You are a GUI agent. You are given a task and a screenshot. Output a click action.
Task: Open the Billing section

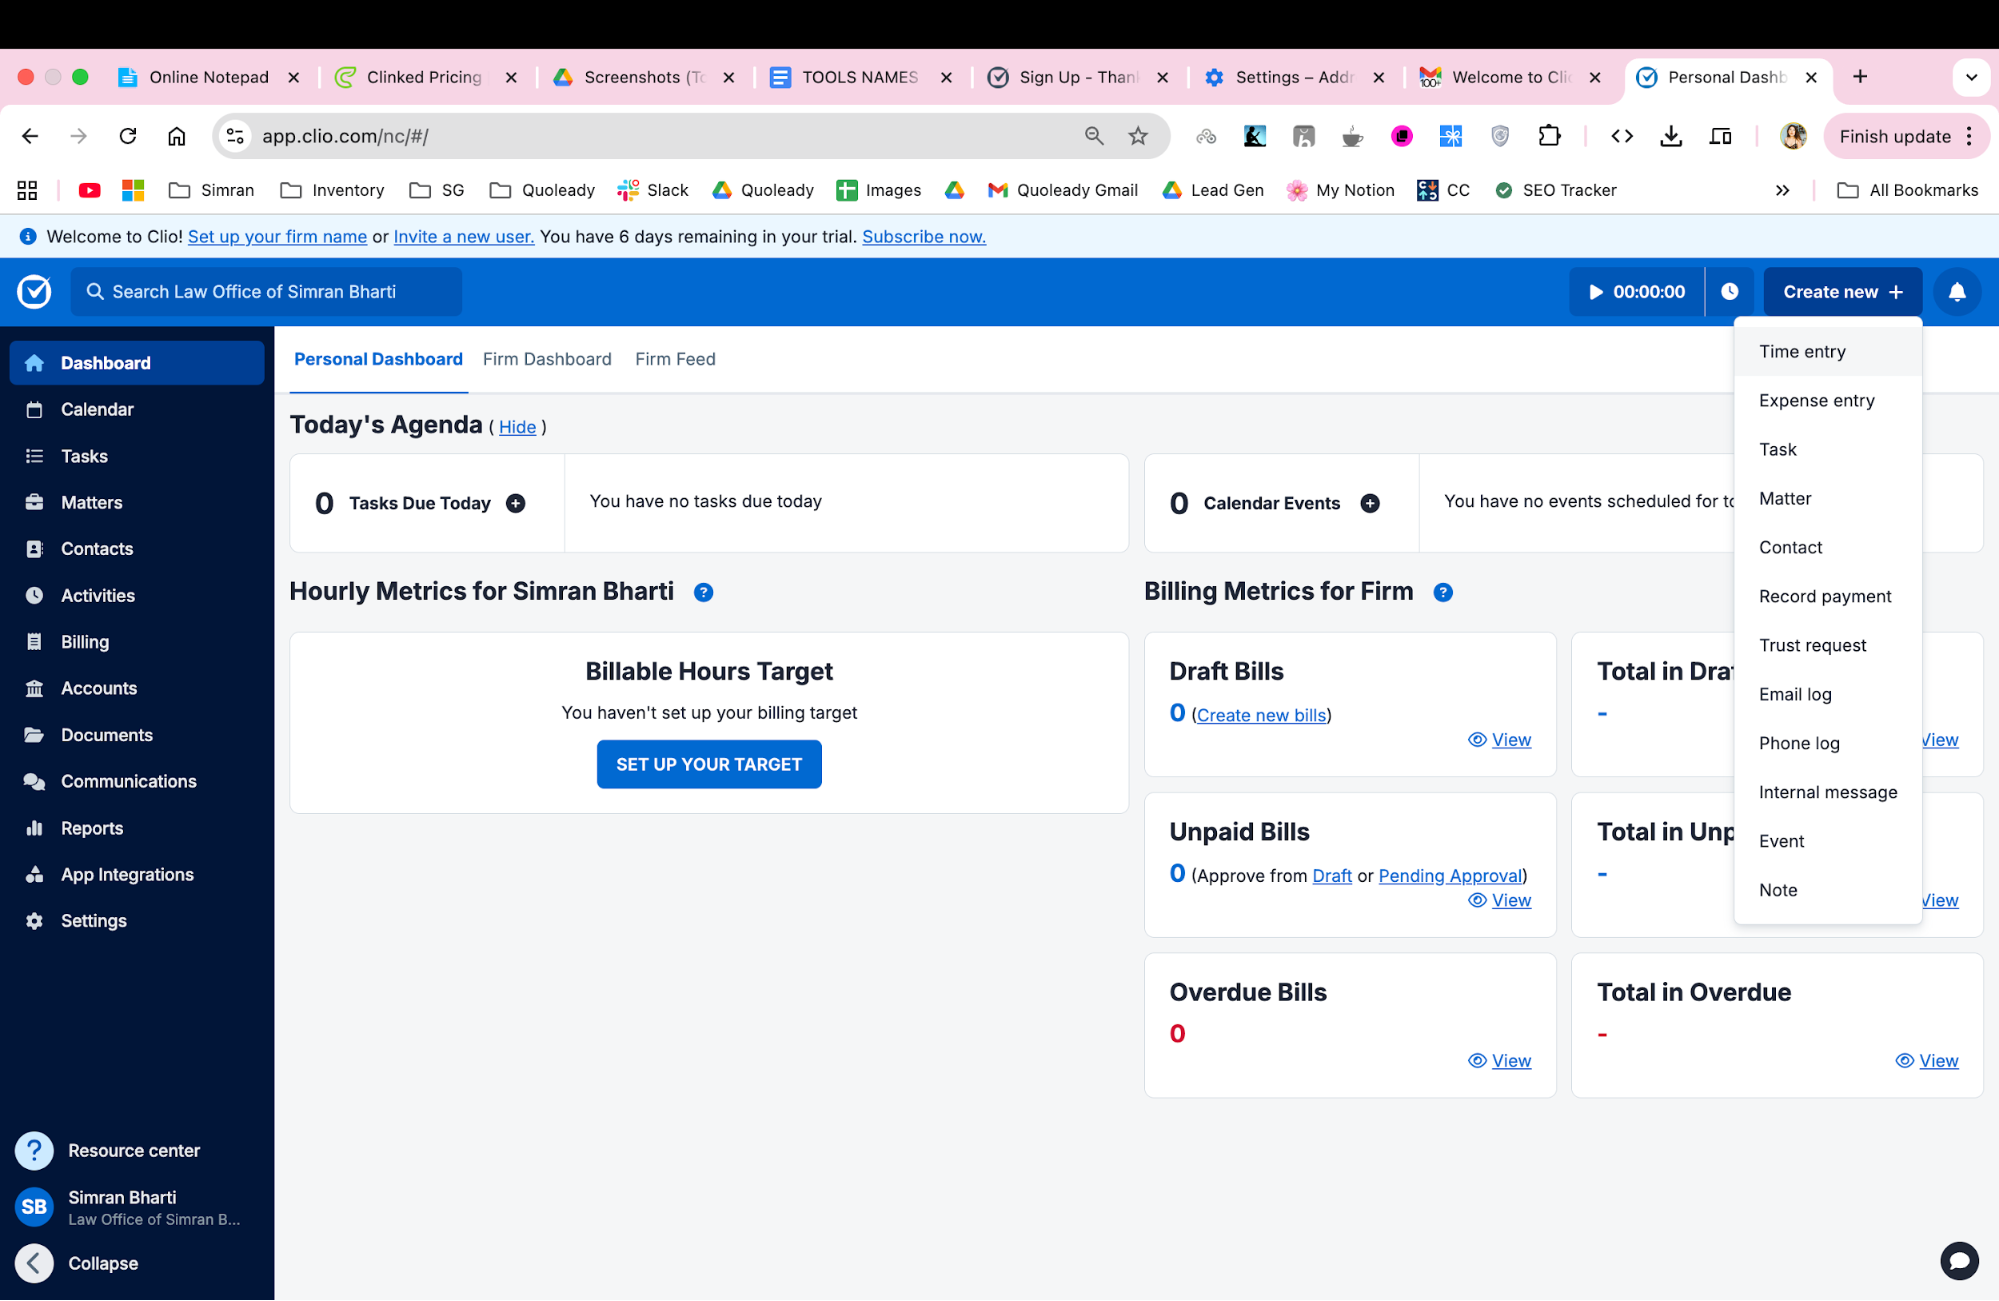click(84, 641)
